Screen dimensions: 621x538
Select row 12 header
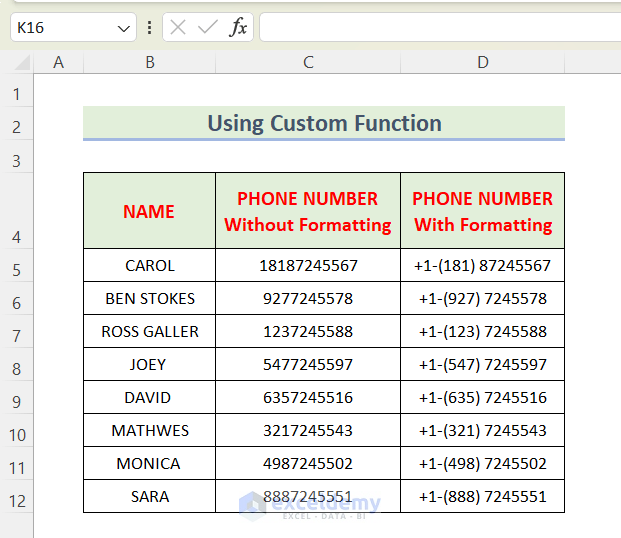[x=17, y=496]
